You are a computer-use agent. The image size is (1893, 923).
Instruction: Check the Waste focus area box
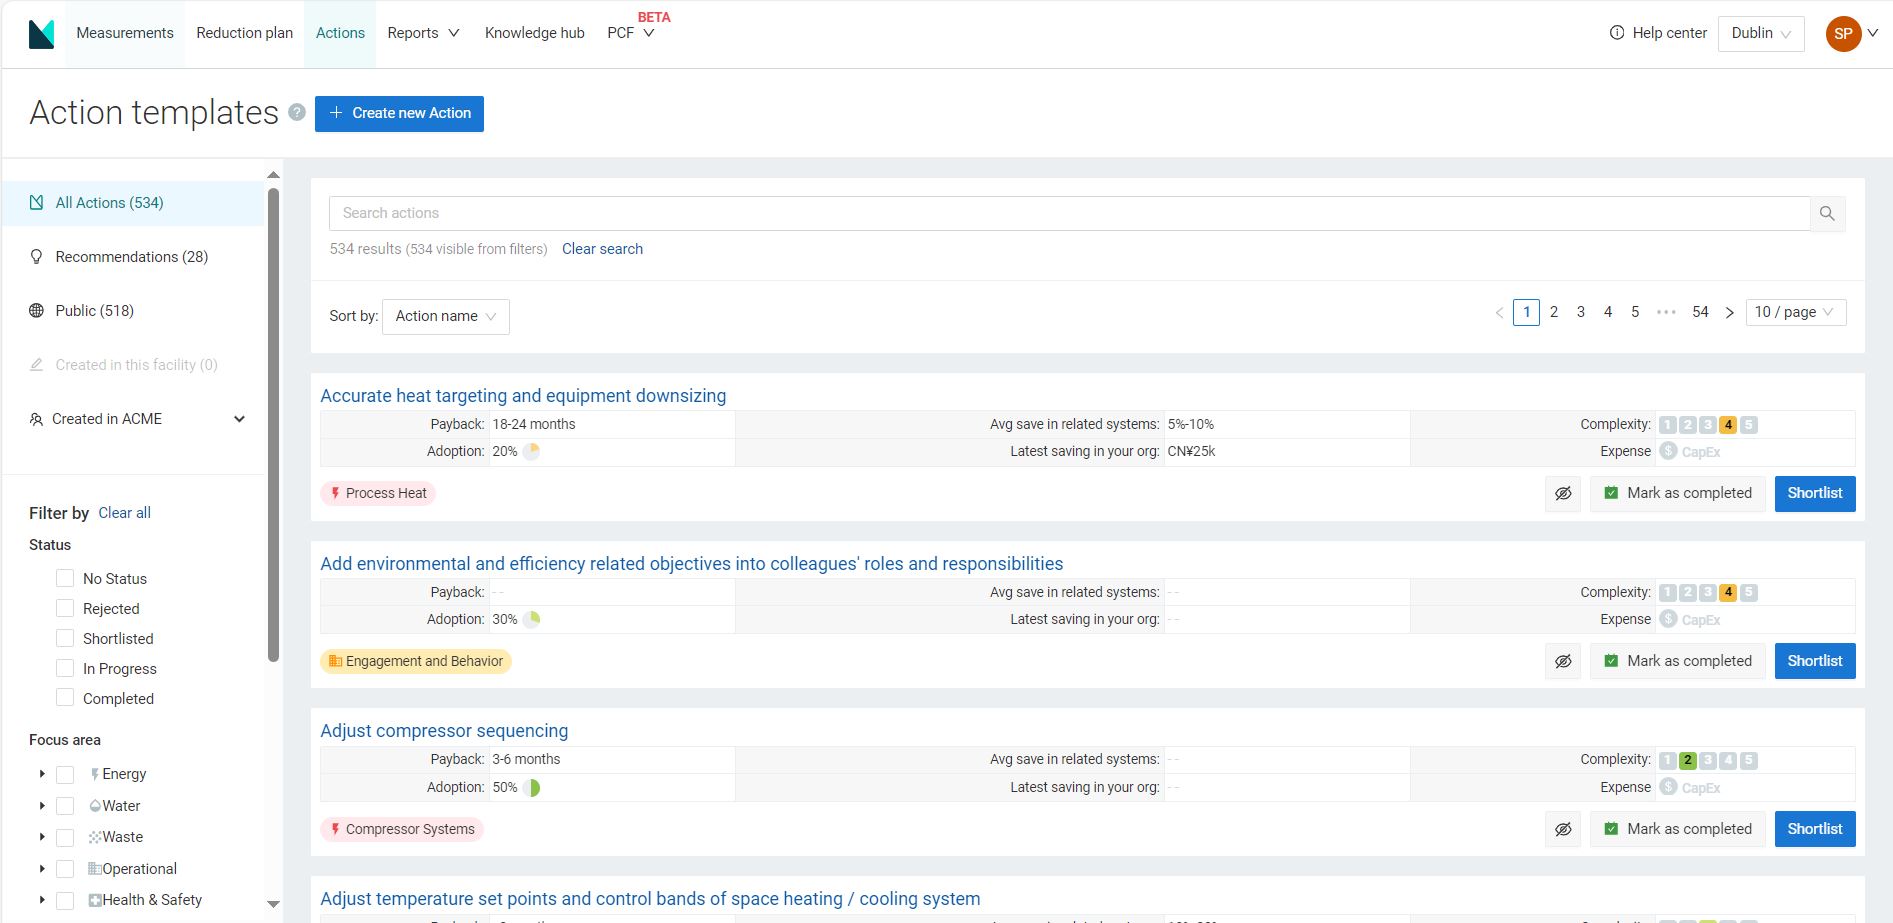pyautogui.click(x=65, y=837)
